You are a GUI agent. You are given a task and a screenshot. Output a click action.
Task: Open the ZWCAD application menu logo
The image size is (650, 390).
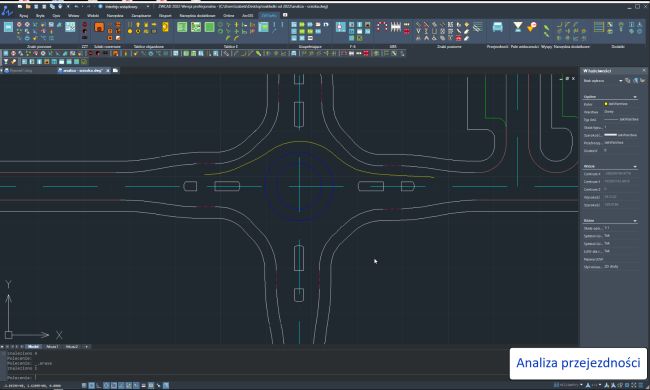pos(7,11)
